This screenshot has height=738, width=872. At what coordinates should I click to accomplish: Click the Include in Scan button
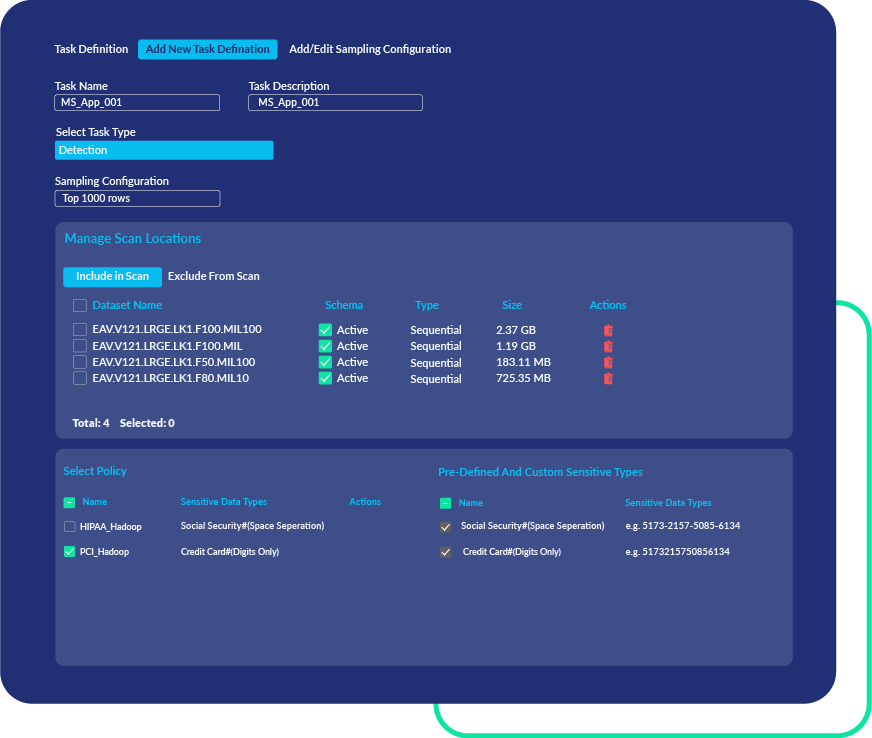112,277
